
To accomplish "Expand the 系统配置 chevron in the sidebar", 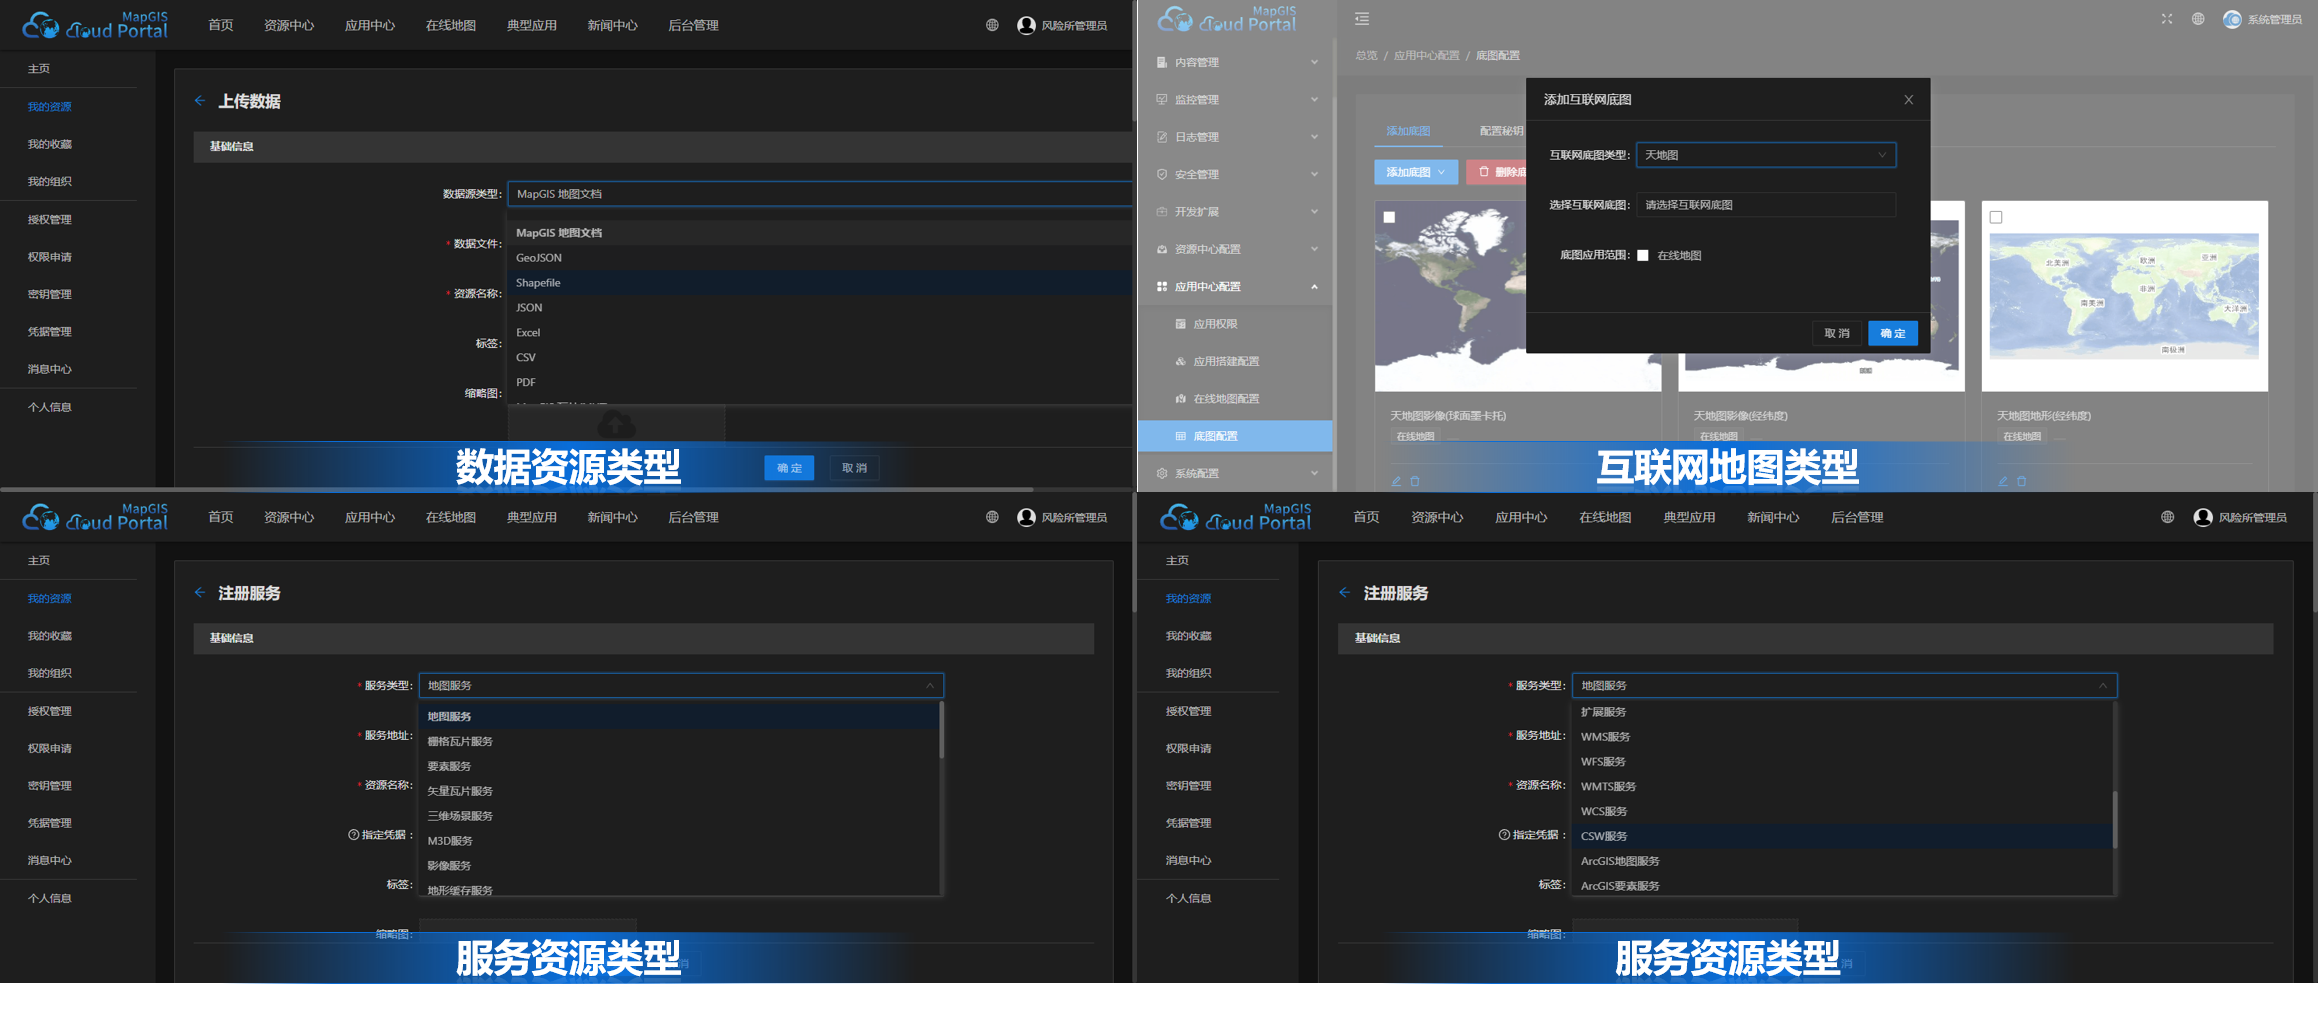I will 1314,474.
